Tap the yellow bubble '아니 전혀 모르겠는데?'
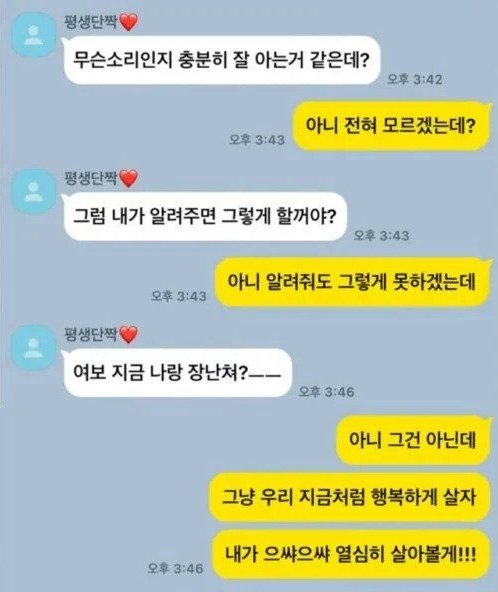Viewport: 498px width, 592px height. coord(391,125)
